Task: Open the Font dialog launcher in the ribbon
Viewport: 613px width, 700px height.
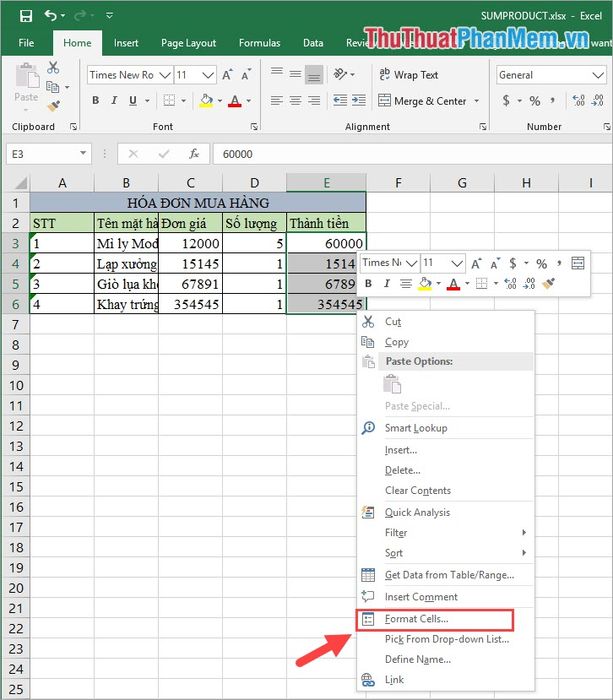Action: (254, 127)
